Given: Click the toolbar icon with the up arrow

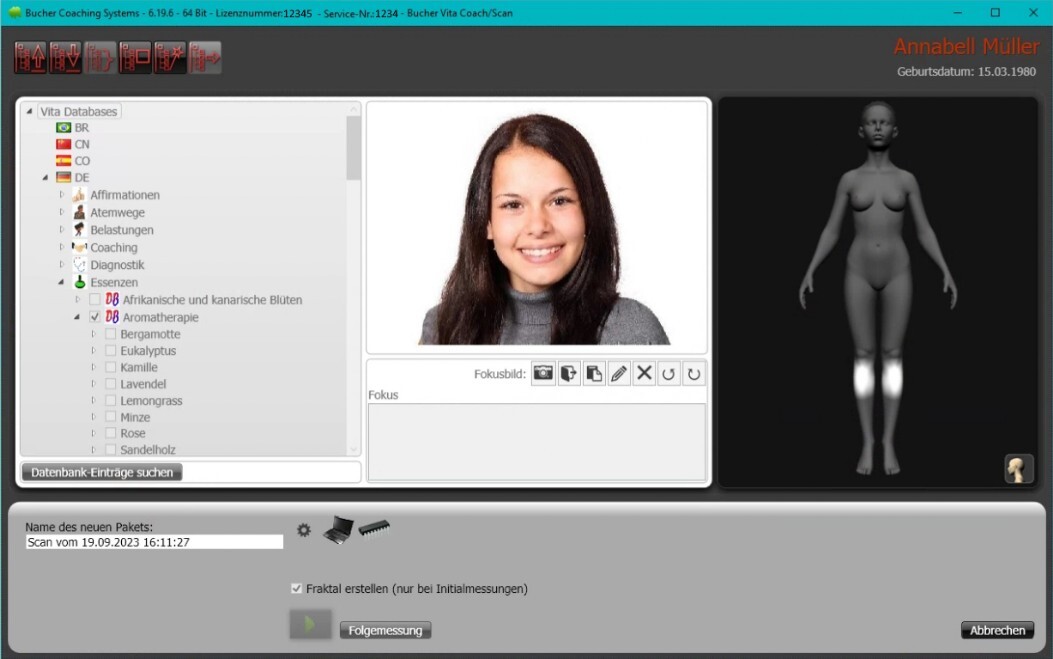Looking at the screenshot, I should 30,58.
